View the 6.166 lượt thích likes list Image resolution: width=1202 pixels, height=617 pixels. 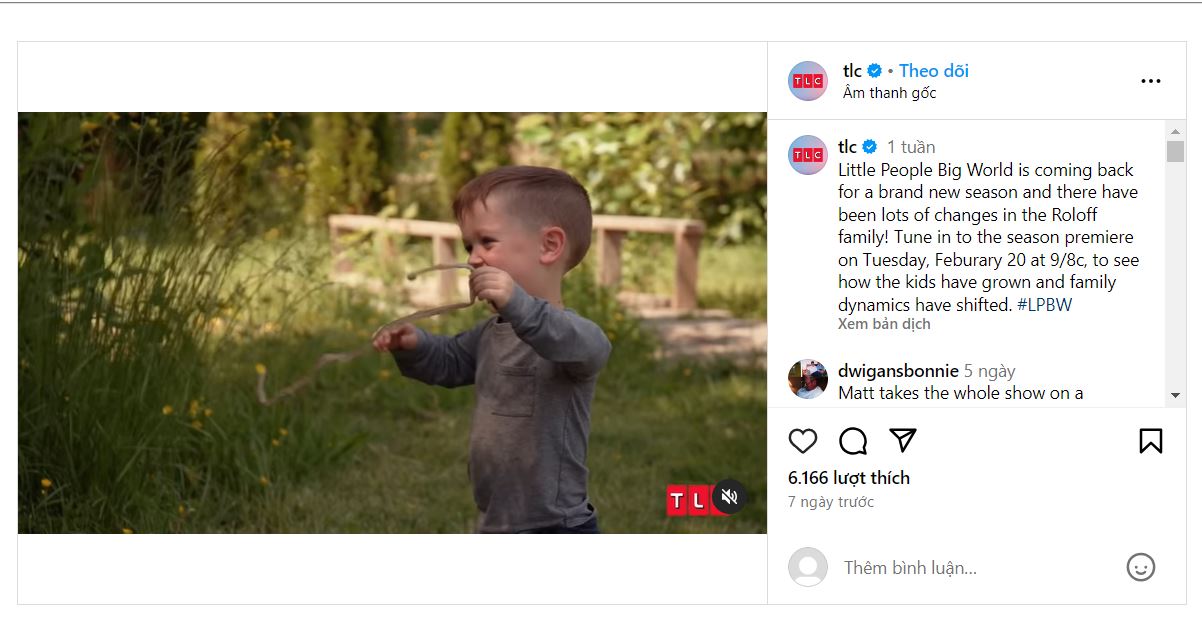click(848, 478)
